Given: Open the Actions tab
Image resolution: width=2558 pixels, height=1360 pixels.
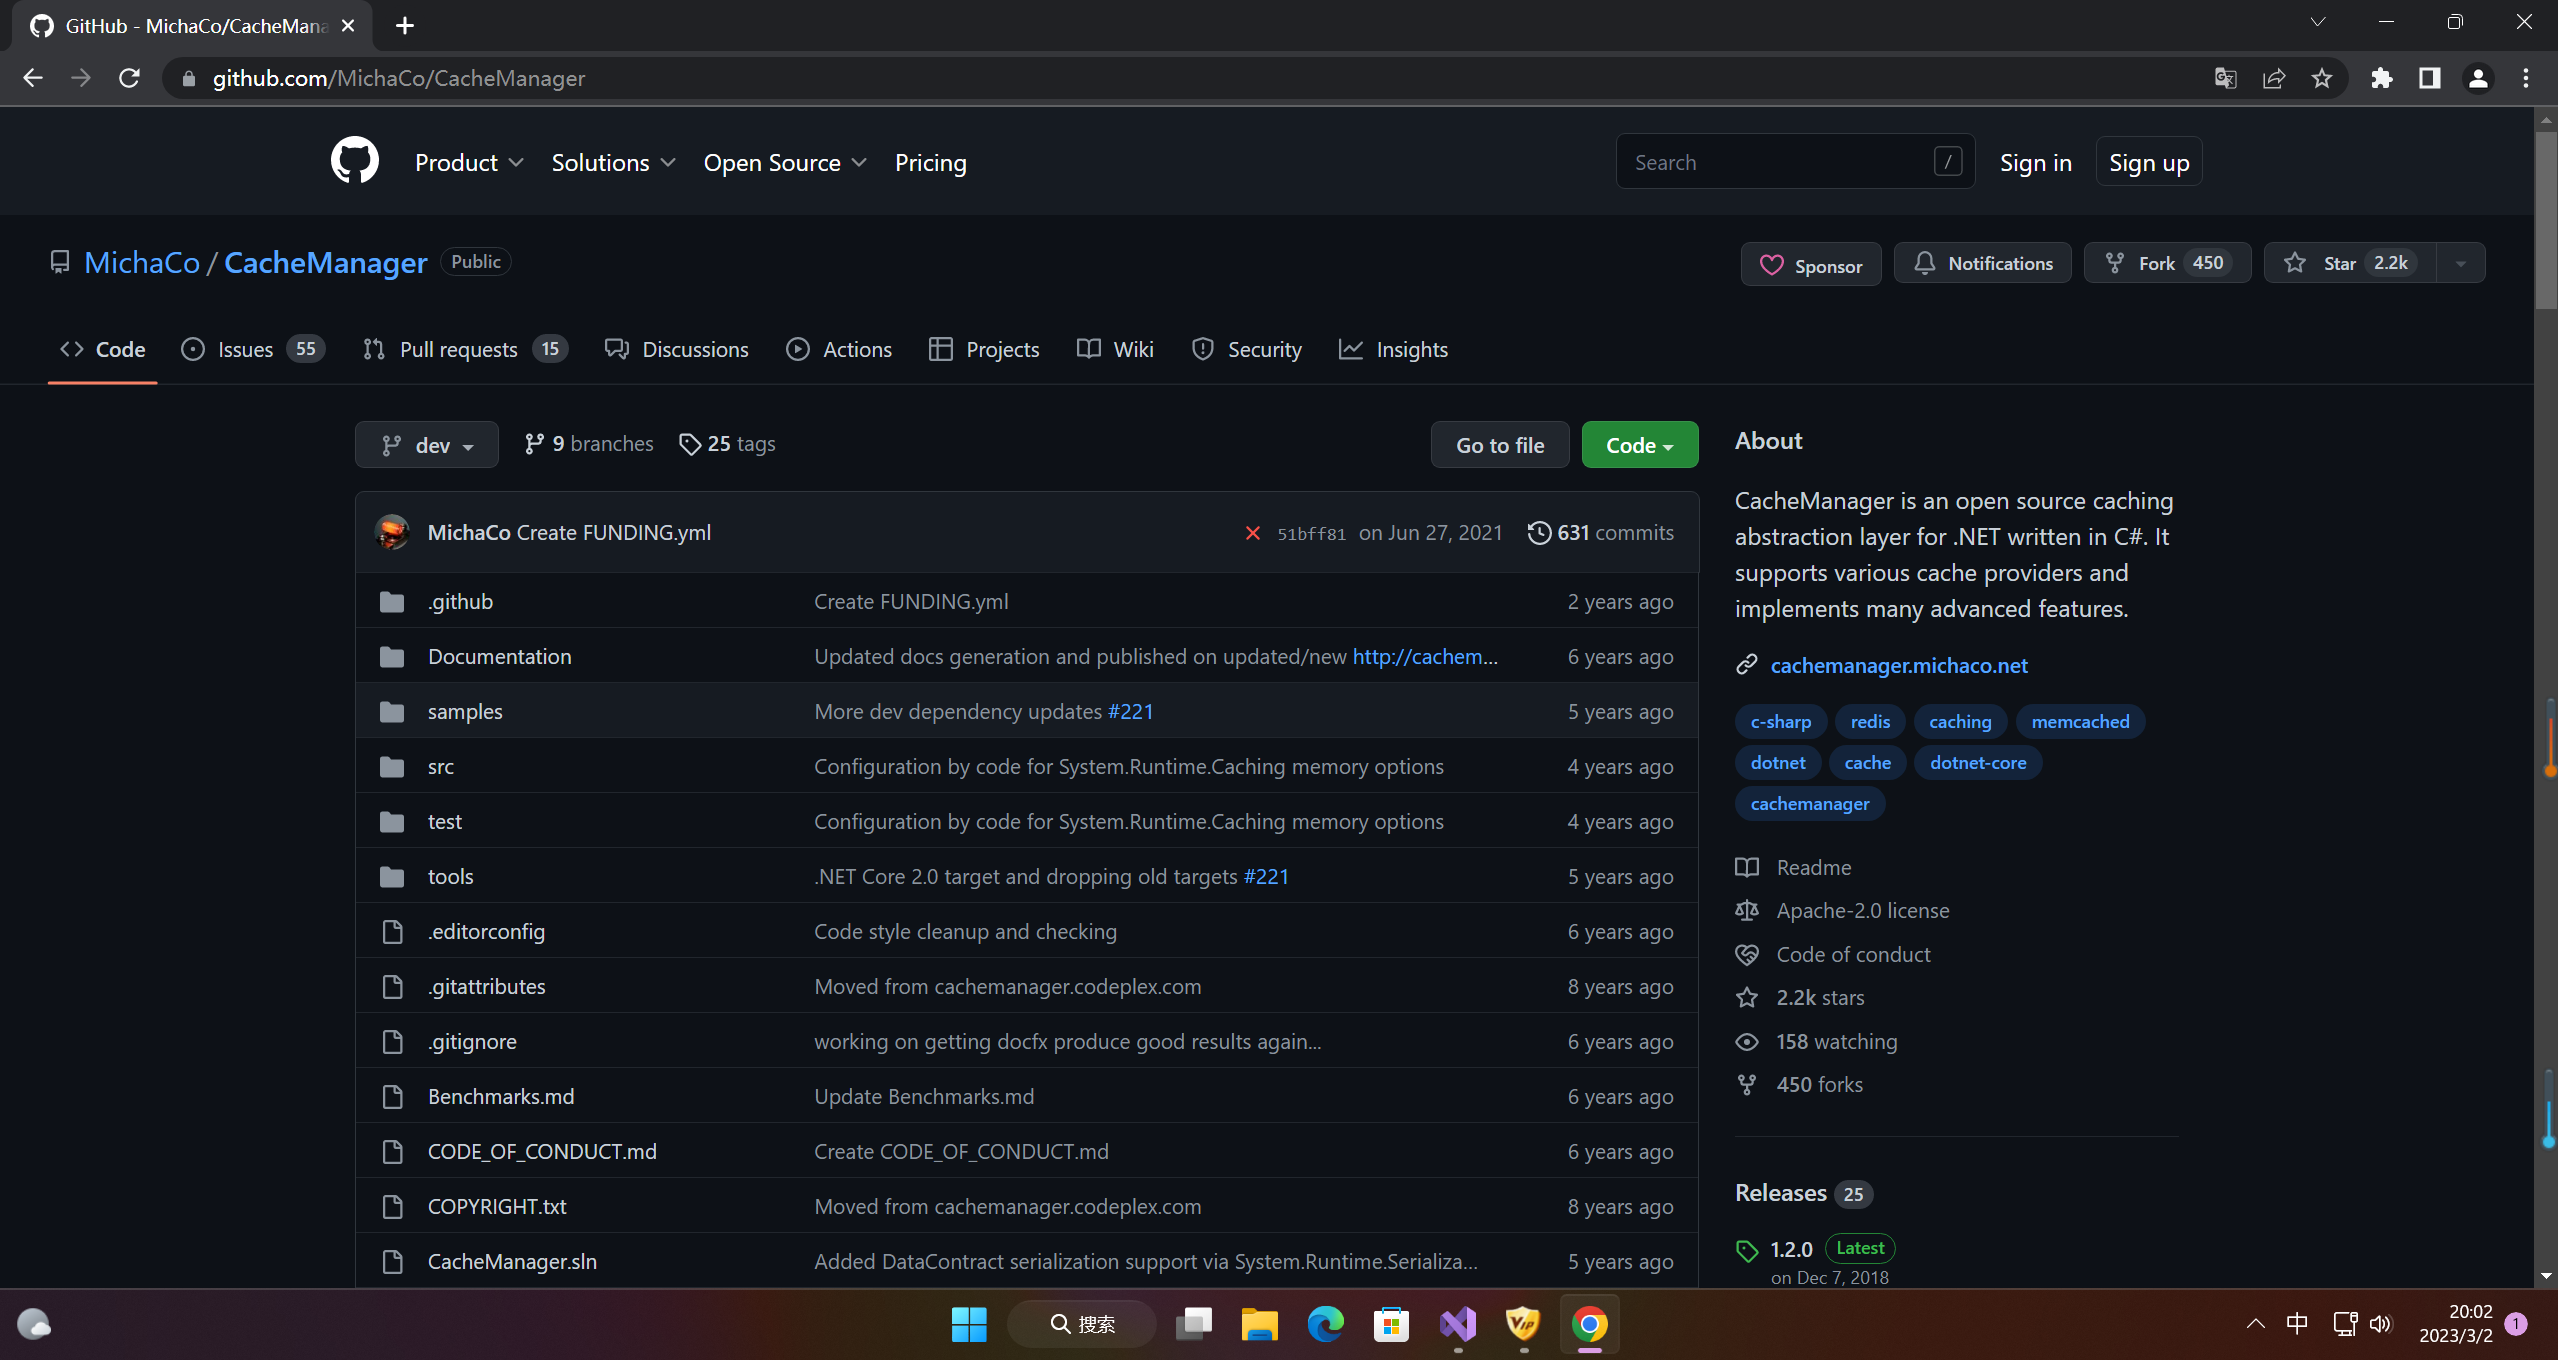Looking at the screenshot, I should [x=839, y=349].
